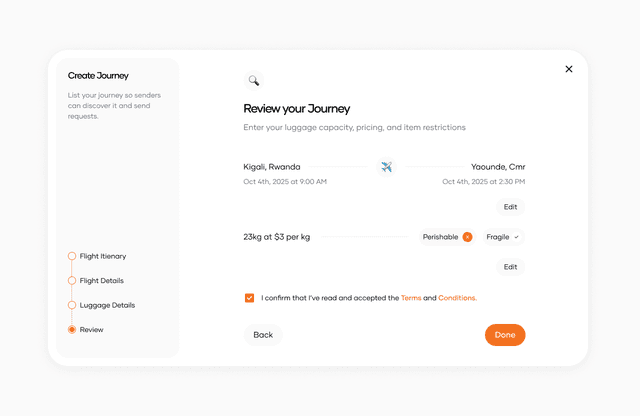Screen dimensions: 640x416
Task: Submit the journey with Done
Action: [505, 335]
